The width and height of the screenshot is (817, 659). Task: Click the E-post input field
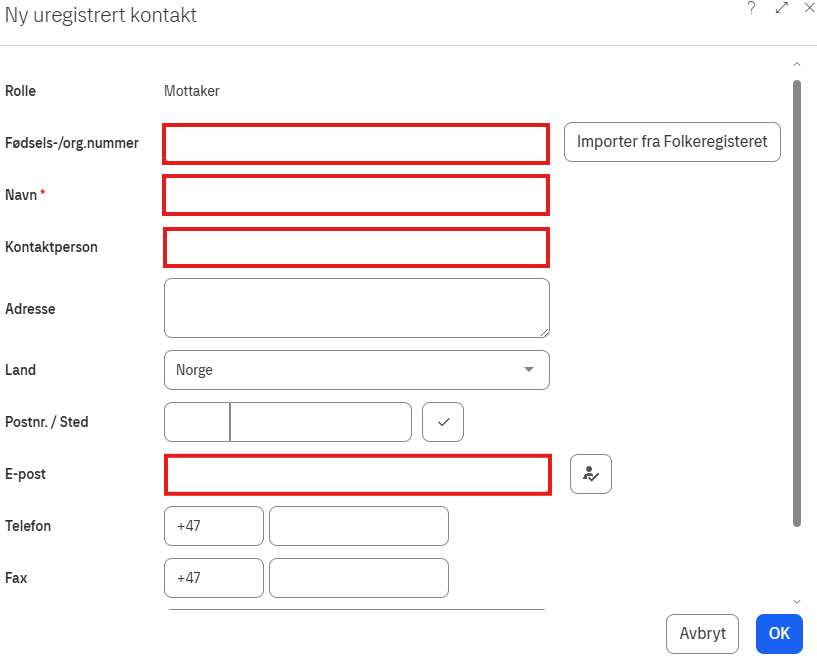[357, 474]
